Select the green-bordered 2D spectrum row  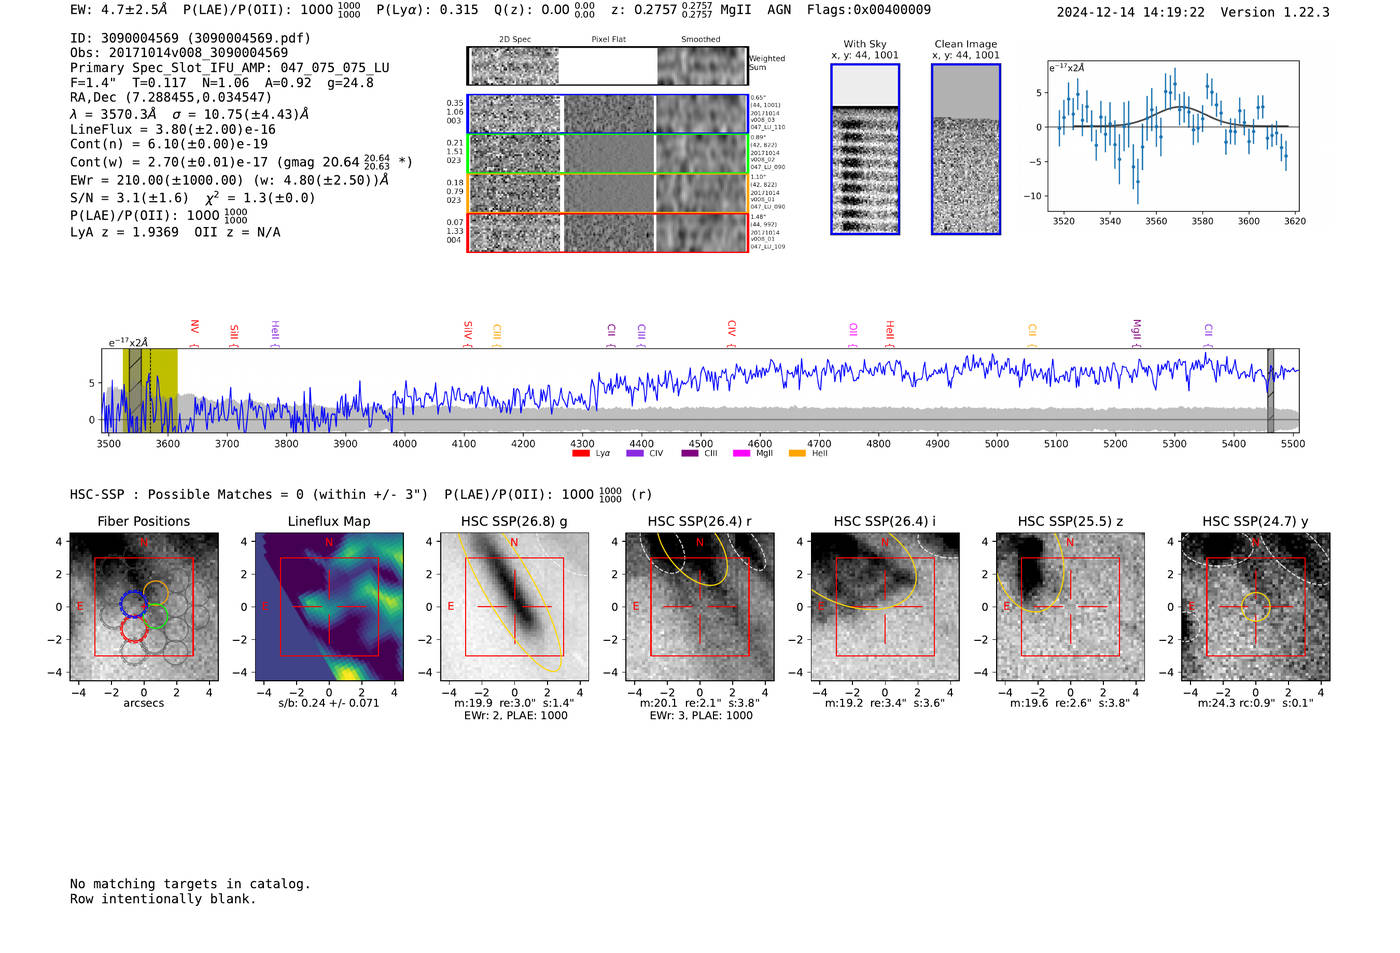coord(608,154)
